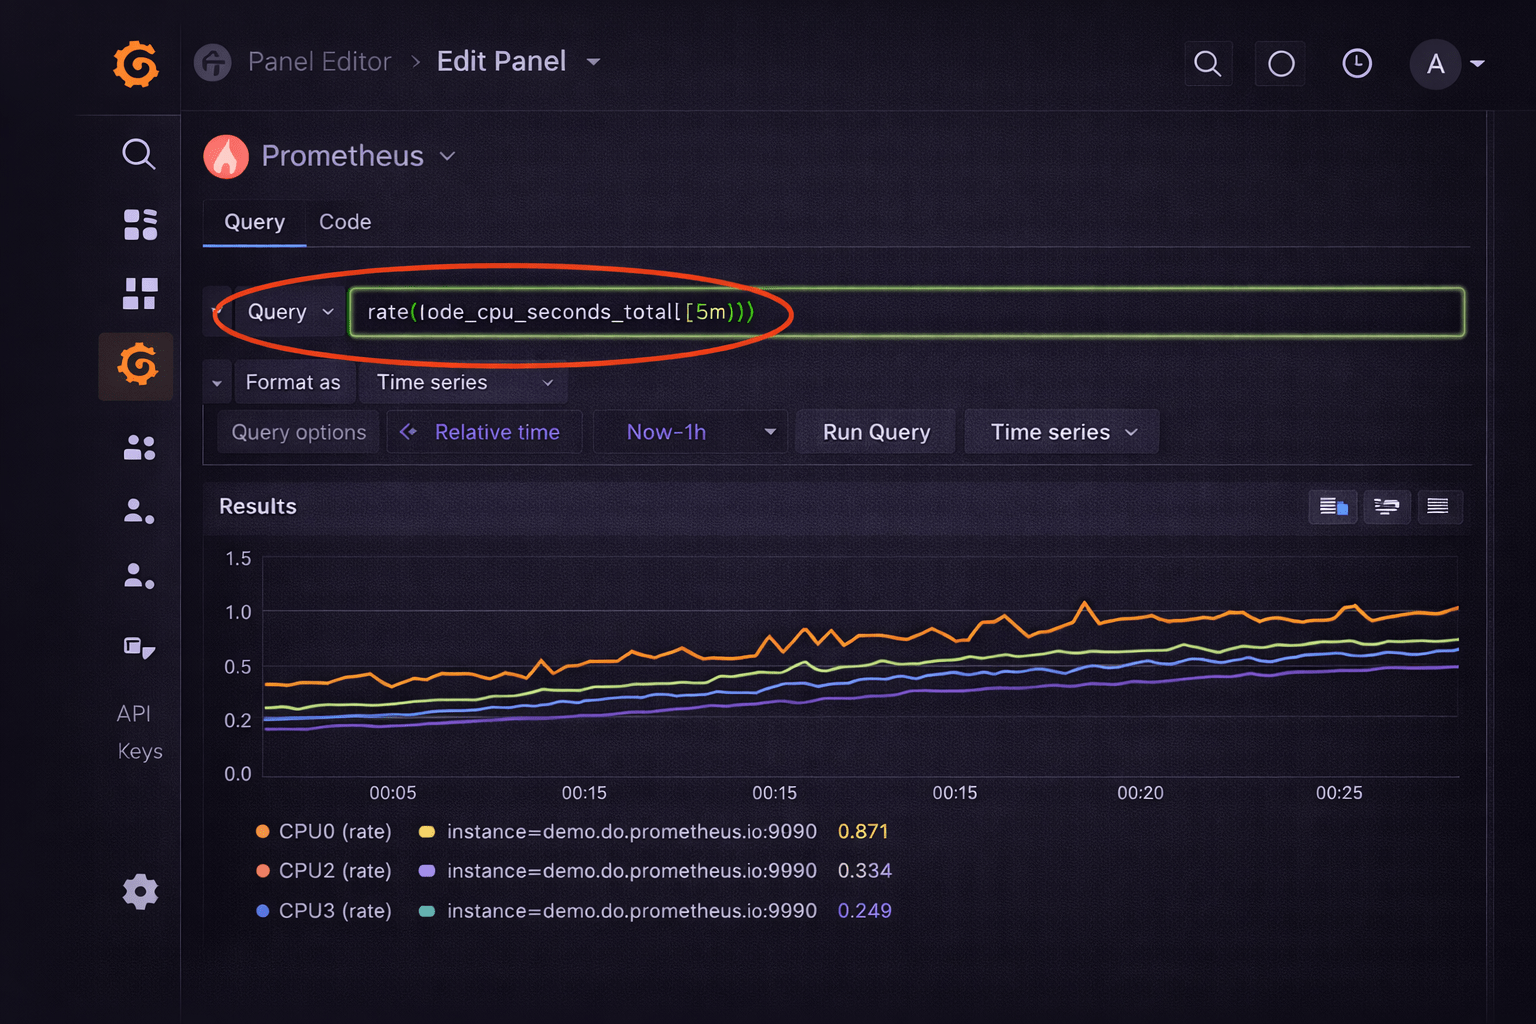
Task: Open the clock history icon in top bar
Action: (1357, 64)
